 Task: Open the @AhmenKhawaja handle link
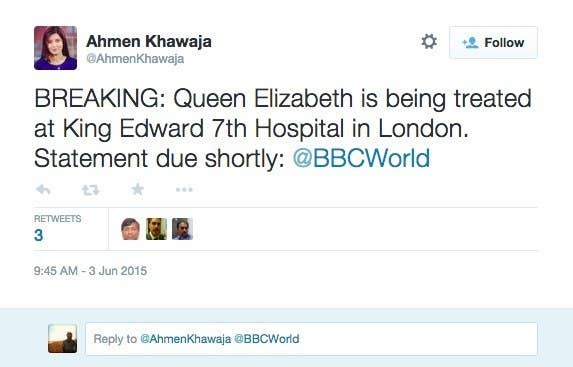pos(135,58)
